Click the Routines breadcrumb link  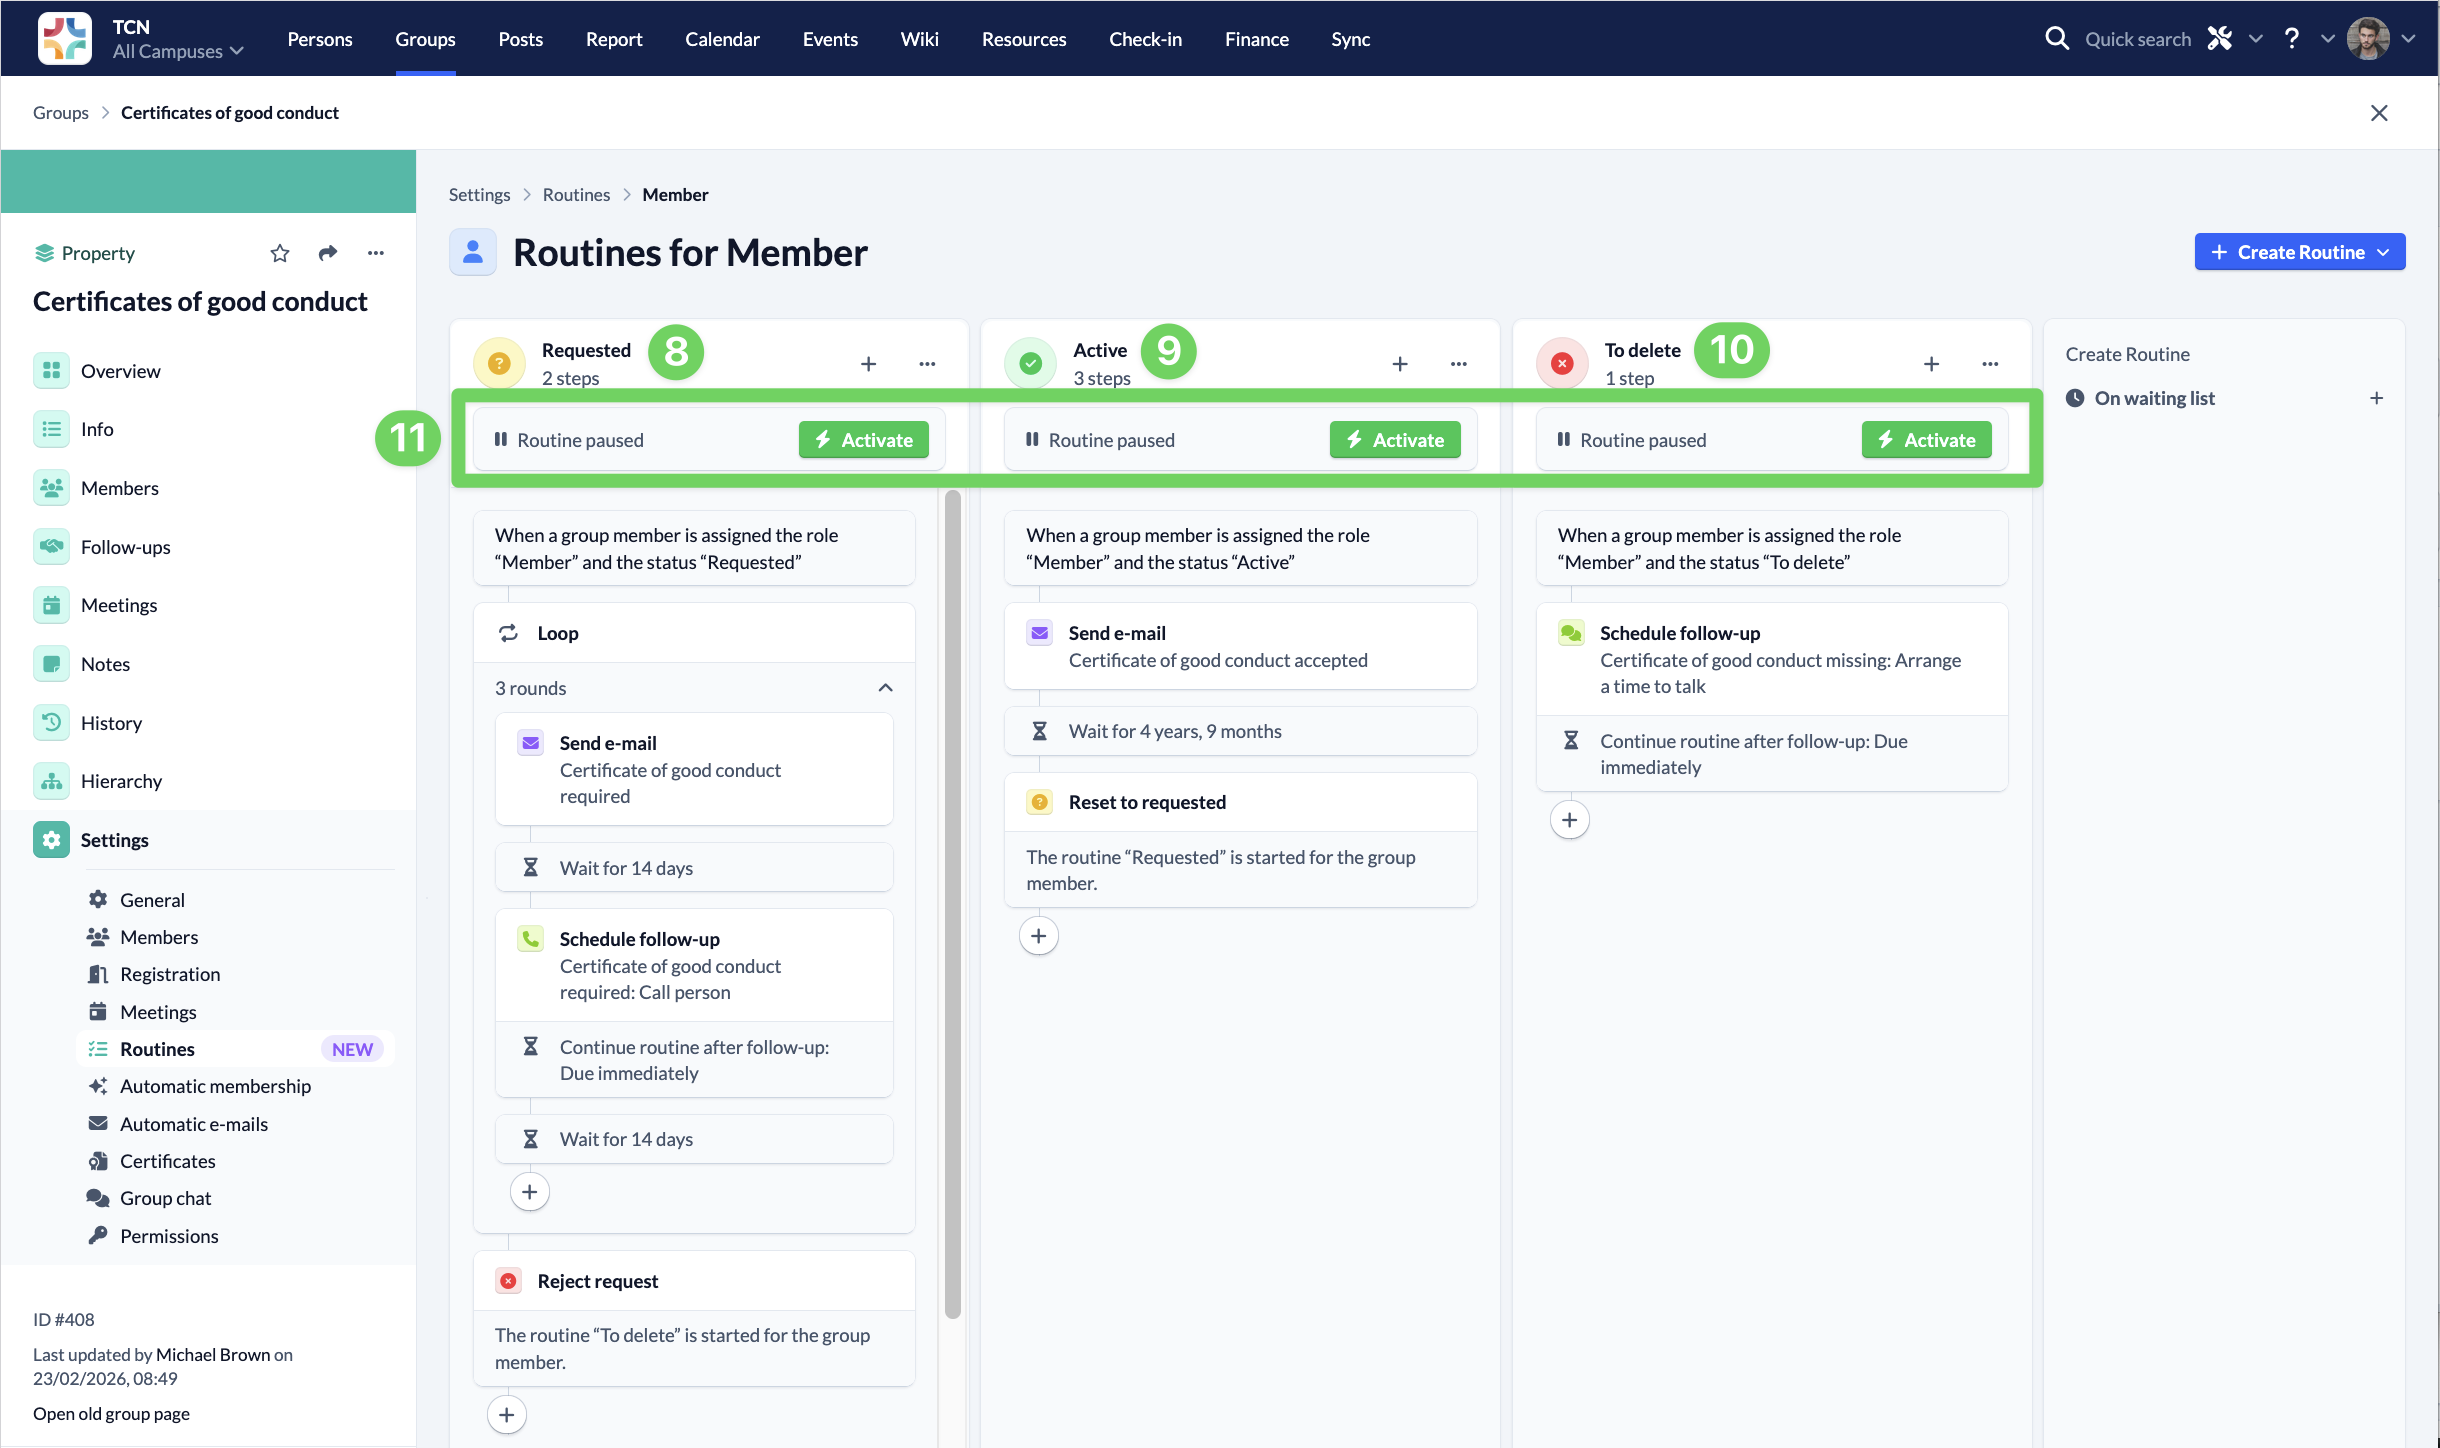pyautogui.click(x=576, y=195)
